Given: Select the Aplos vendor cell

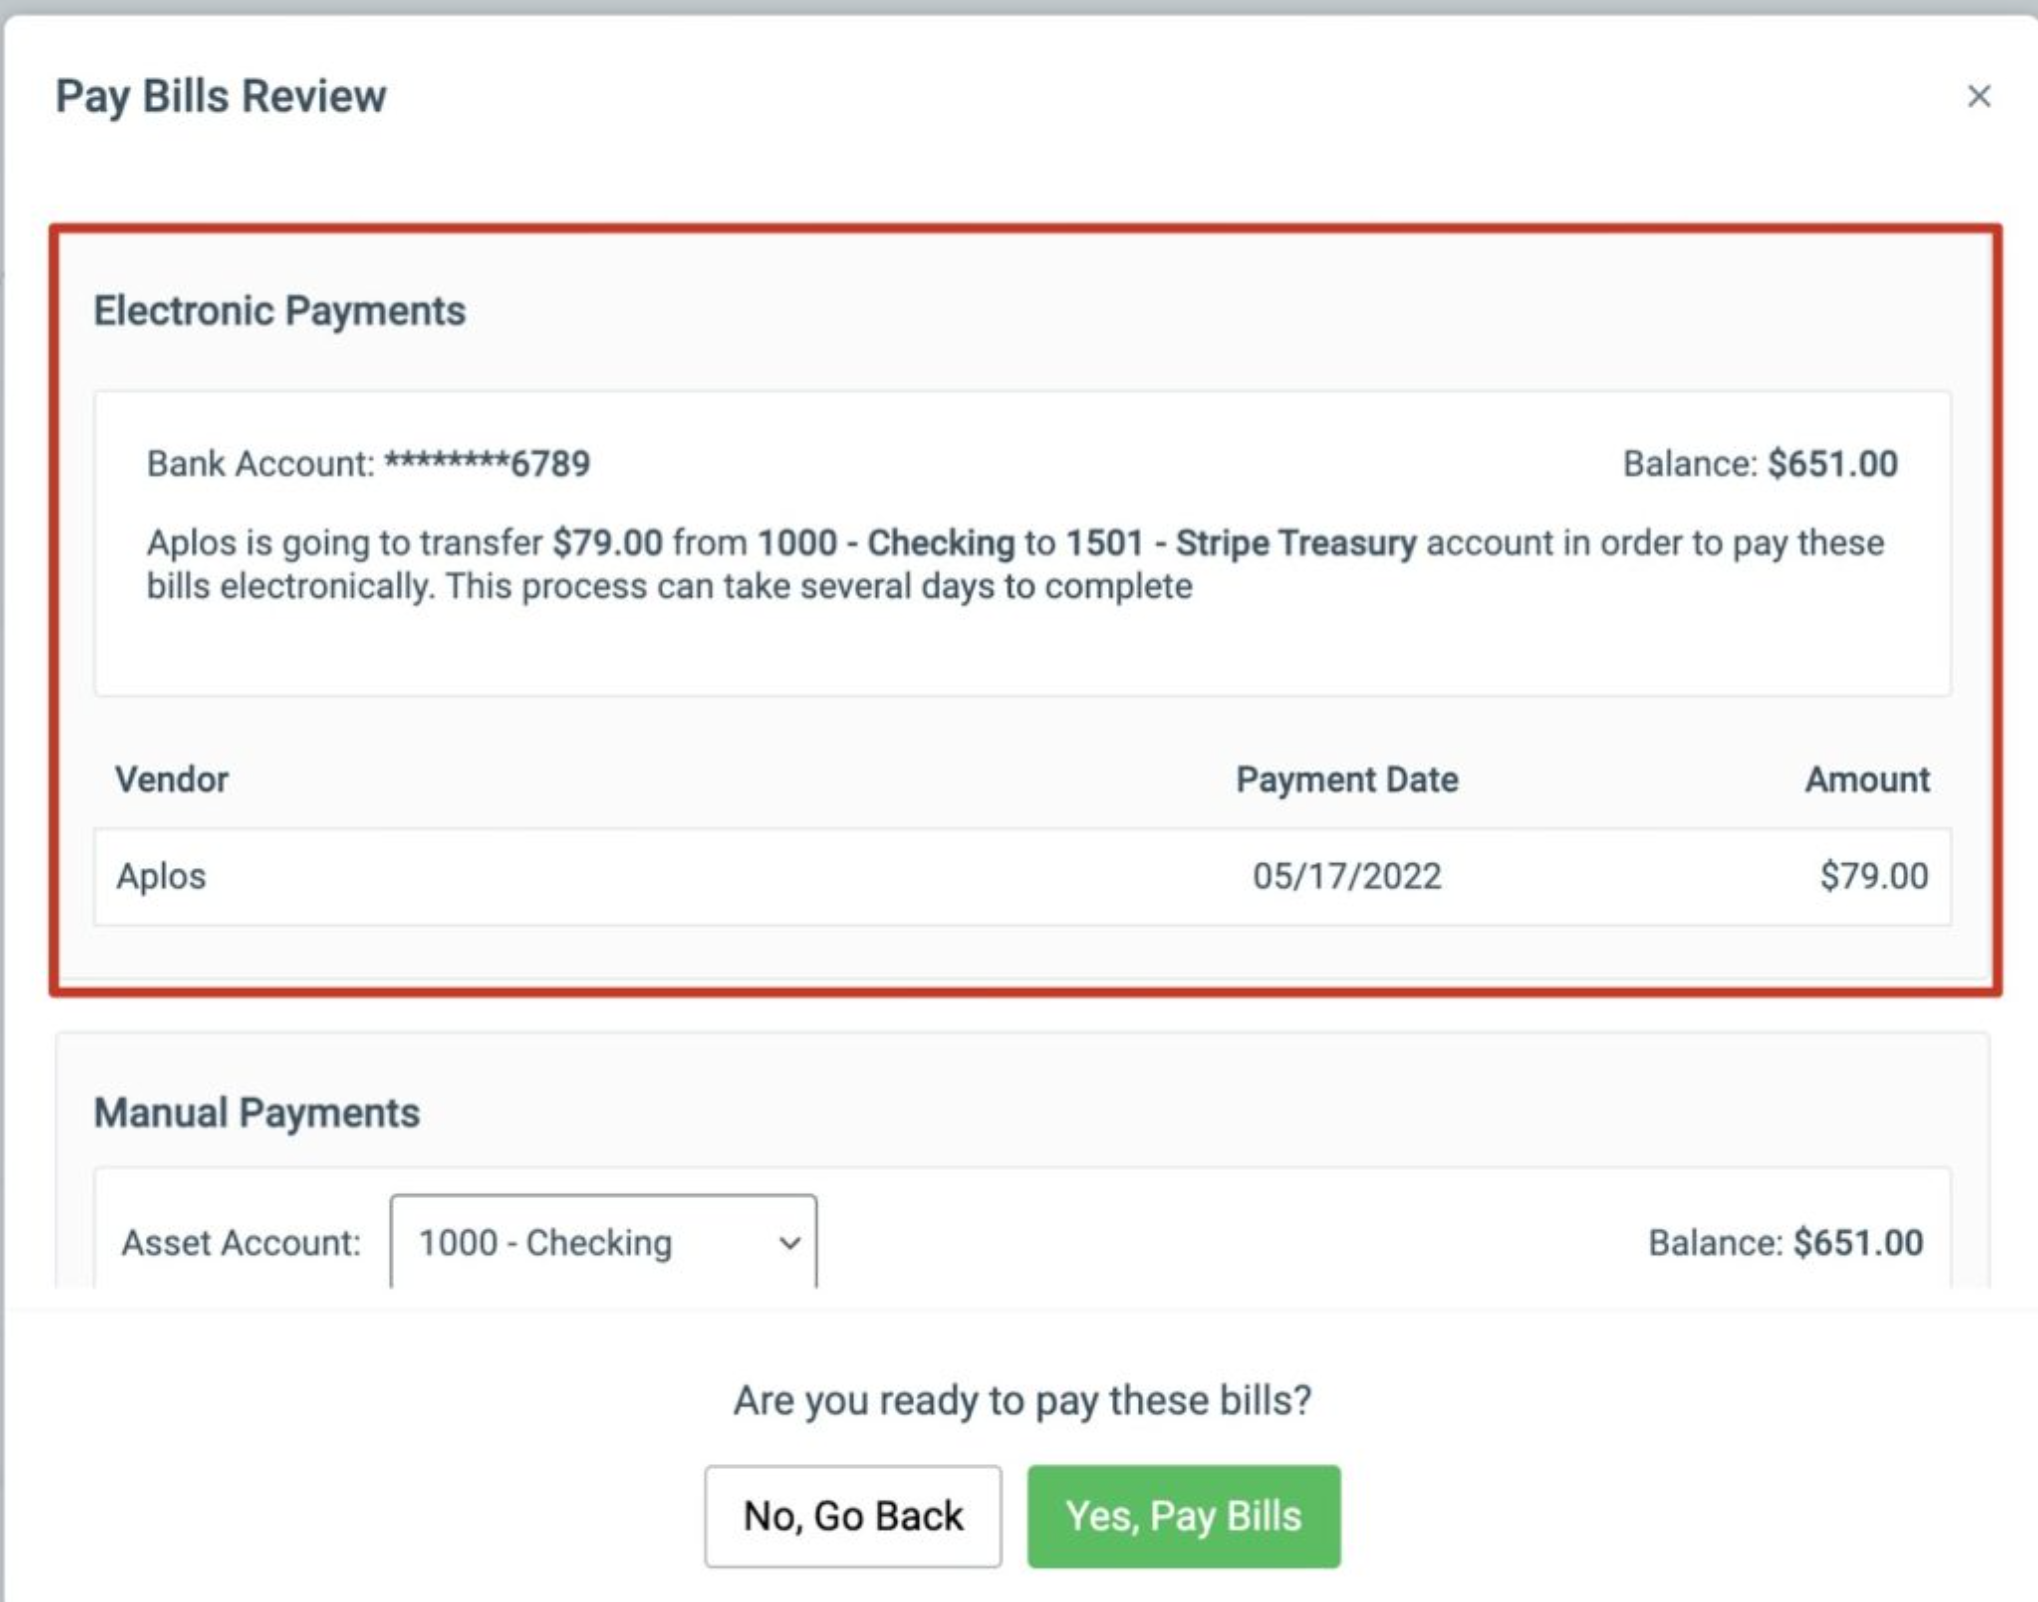Looking at the screenshot, I should [x=161, y=876].
